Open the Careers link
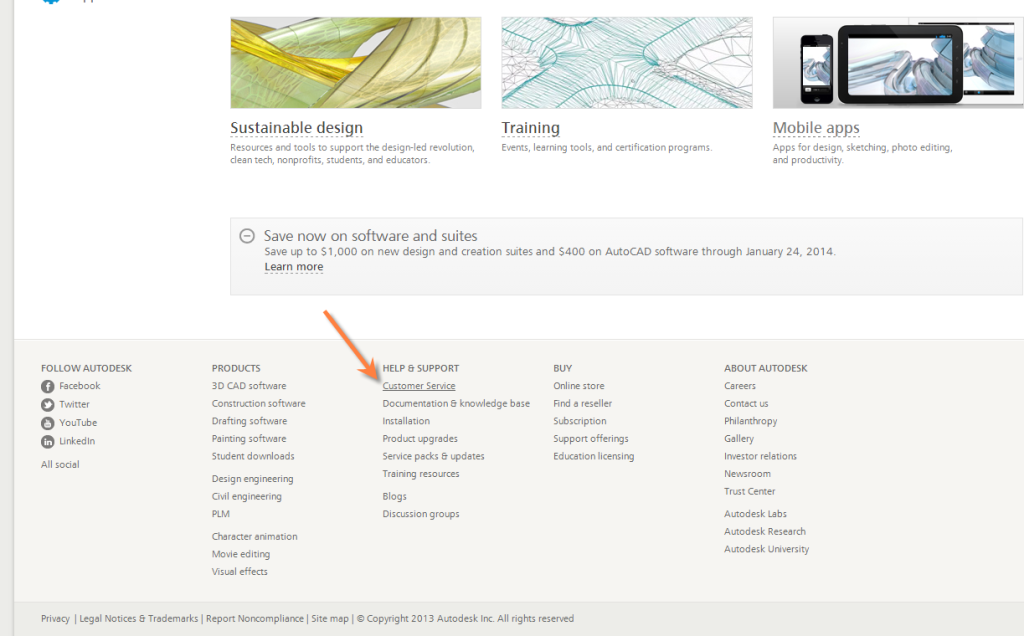Viewport: 1024px width, 636px height. (x=740, y=386)
